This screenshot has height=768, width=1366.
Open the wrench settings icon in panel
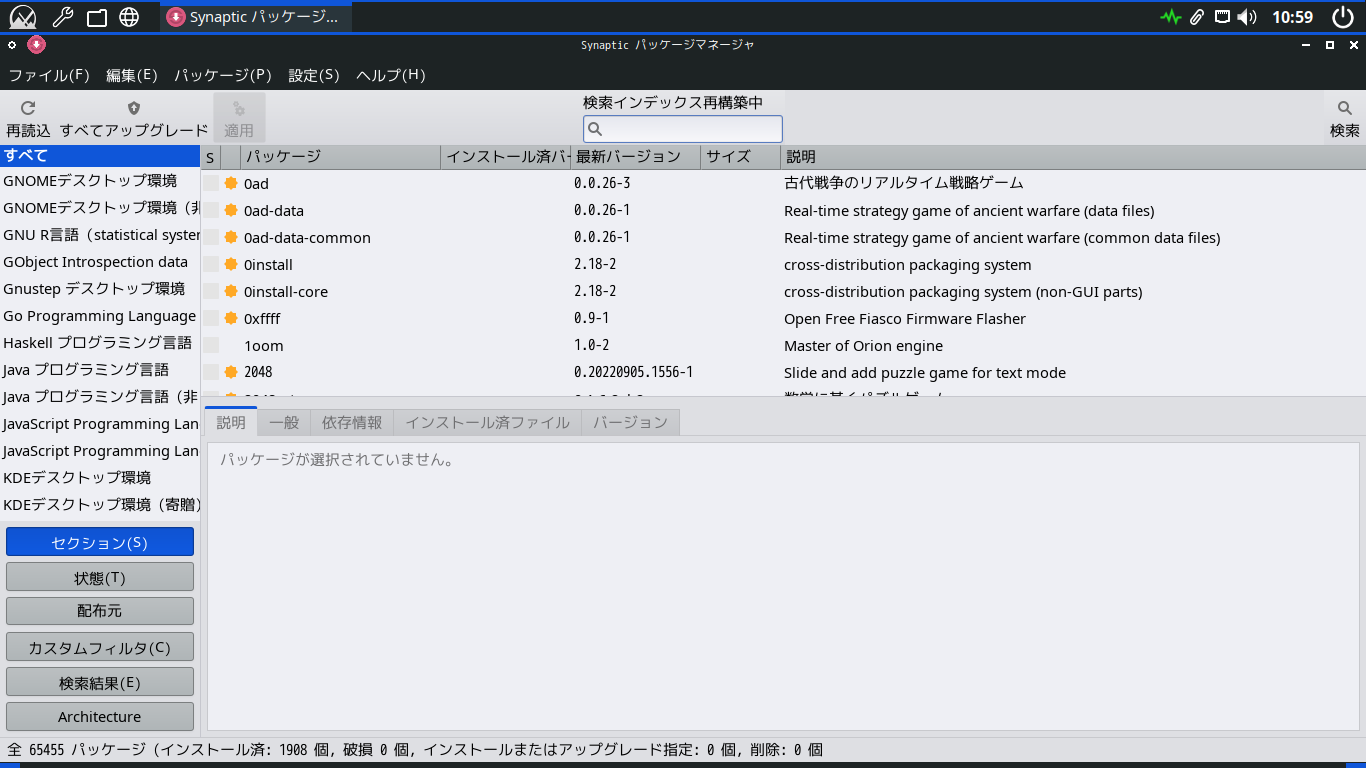point(62,17)
